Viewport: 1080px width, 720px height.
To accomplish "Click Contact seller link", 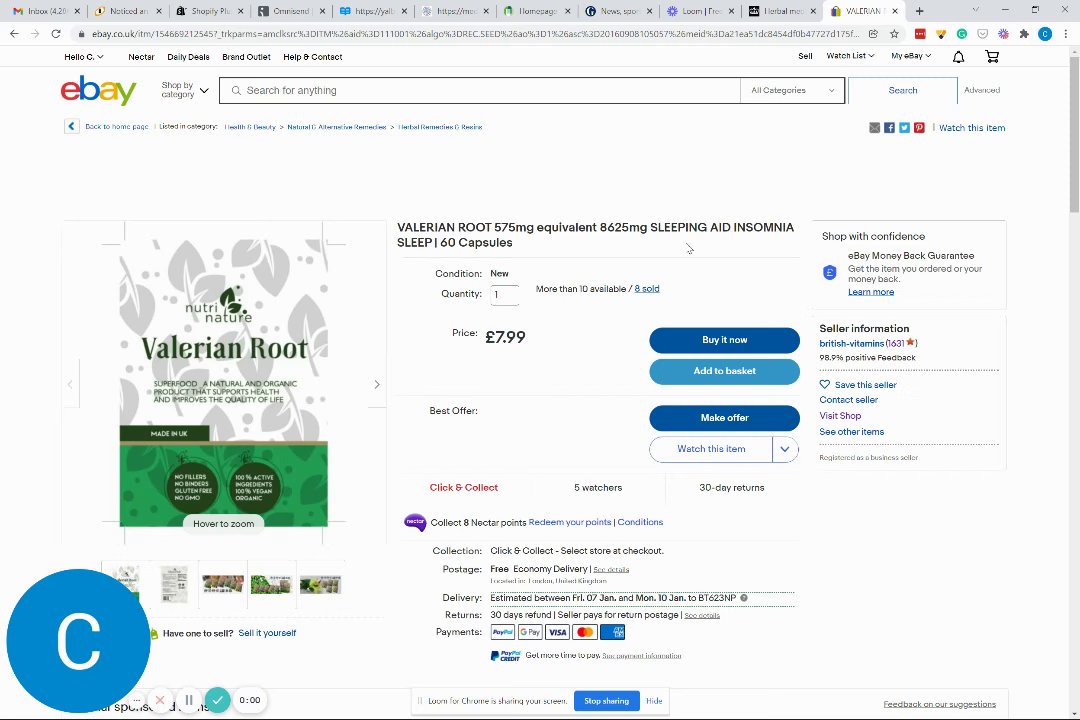I will 849,400.
